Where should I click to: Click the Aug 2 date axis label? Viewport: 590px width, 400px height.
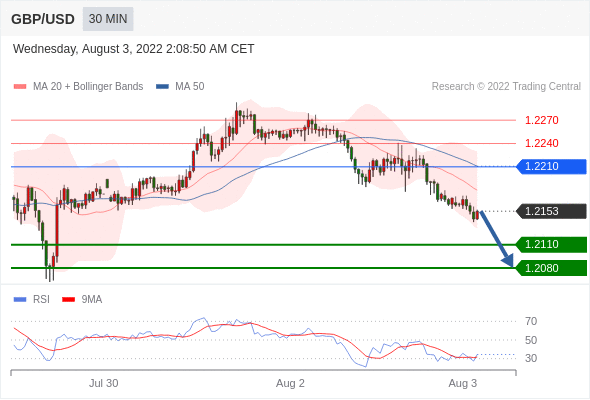tap(290, 383)
